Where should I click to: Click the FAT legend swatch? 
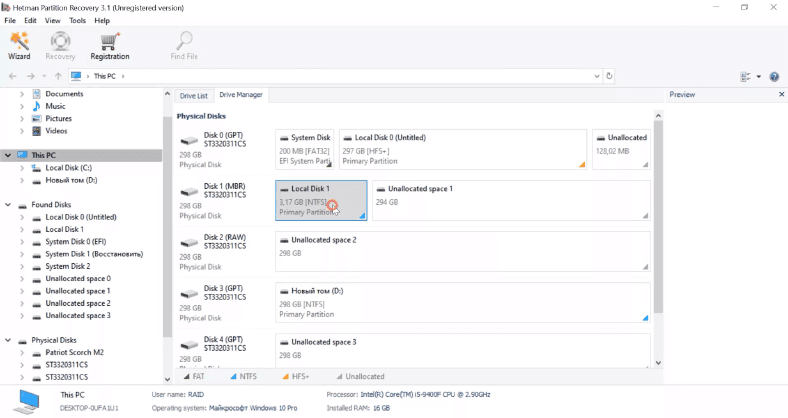point(186,376)
